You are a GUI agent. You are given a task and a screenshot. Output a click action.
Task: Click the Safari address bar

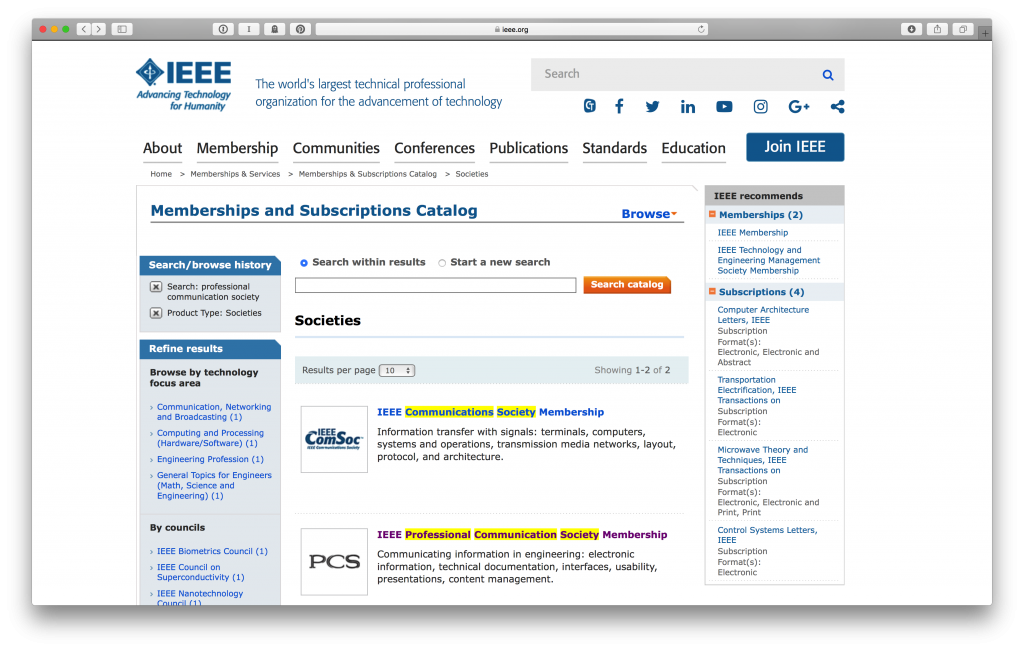(512, 29)
